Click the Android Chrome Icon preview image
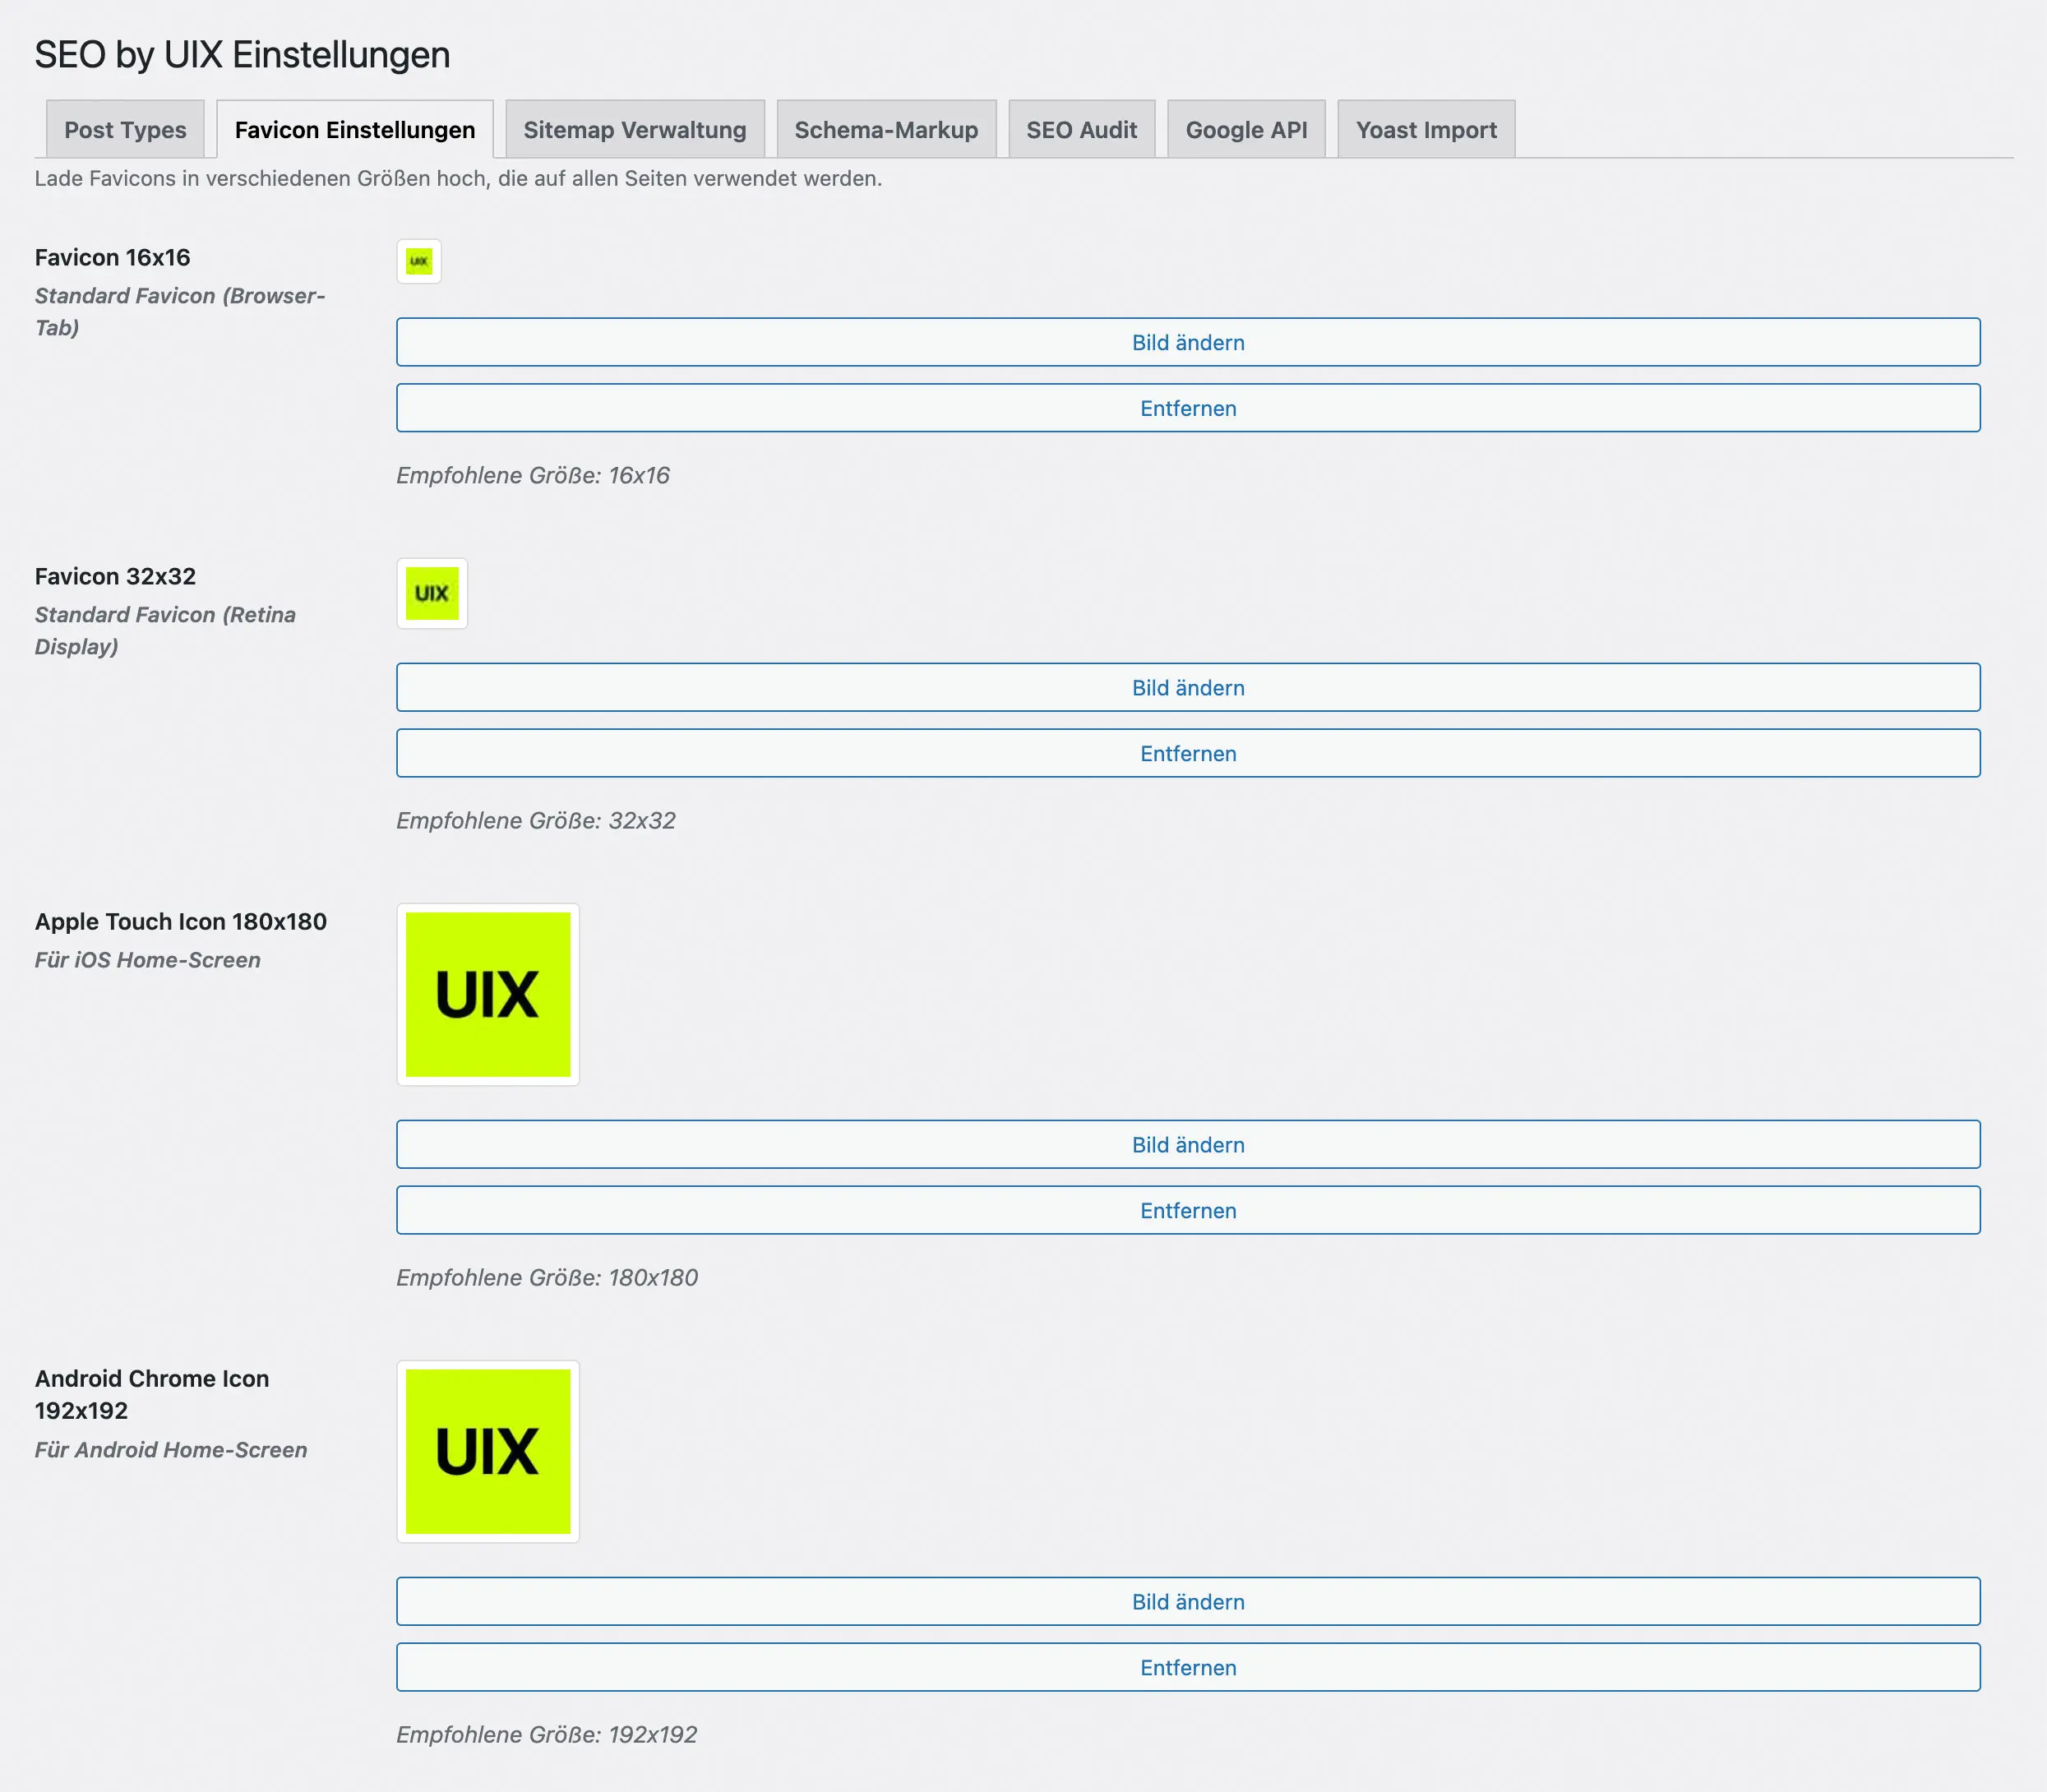Image resolution: width=2047 pixels, height=1792 pixels. 488,1451
